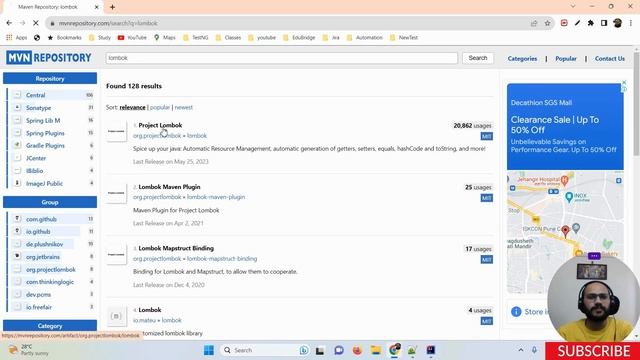The width and height of the screenshot is (640, 360).
Task: Open the Automation bookmarks folder
Action: (x=364, y=38)
